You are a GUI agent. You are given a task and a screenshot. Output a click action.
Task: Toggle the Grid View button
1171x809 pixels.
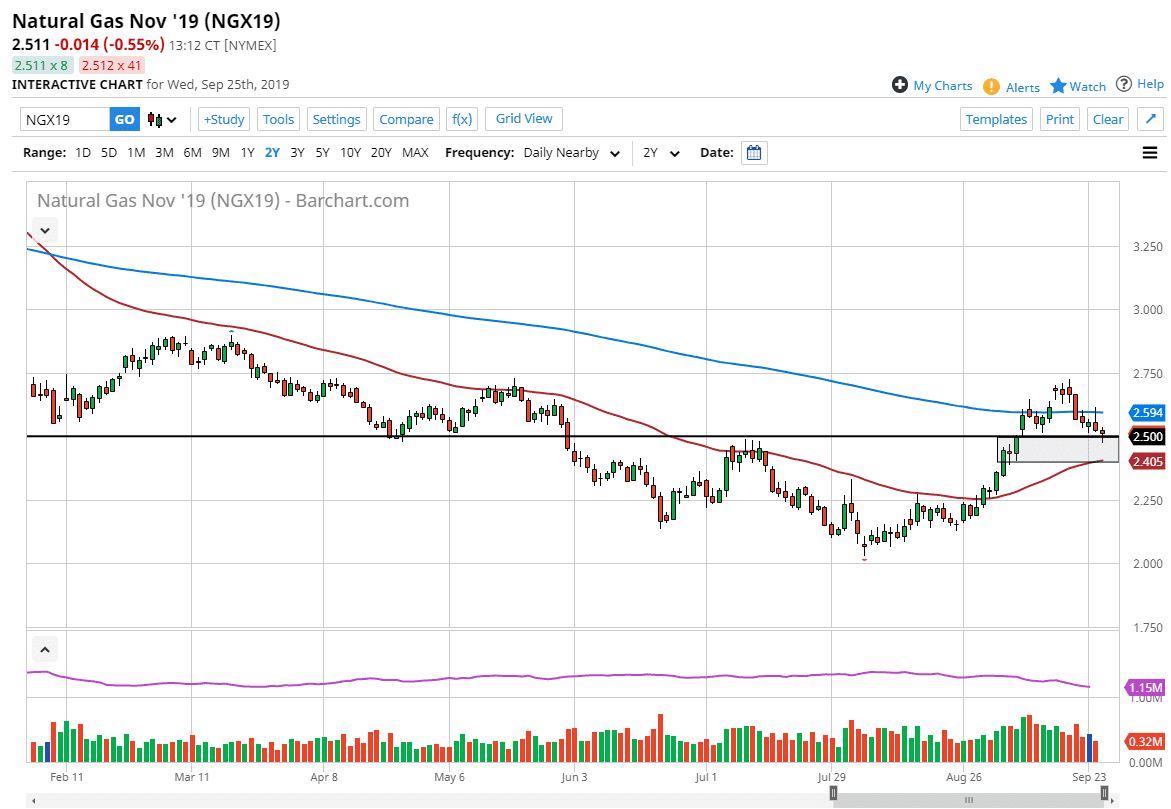pos(524,119)
